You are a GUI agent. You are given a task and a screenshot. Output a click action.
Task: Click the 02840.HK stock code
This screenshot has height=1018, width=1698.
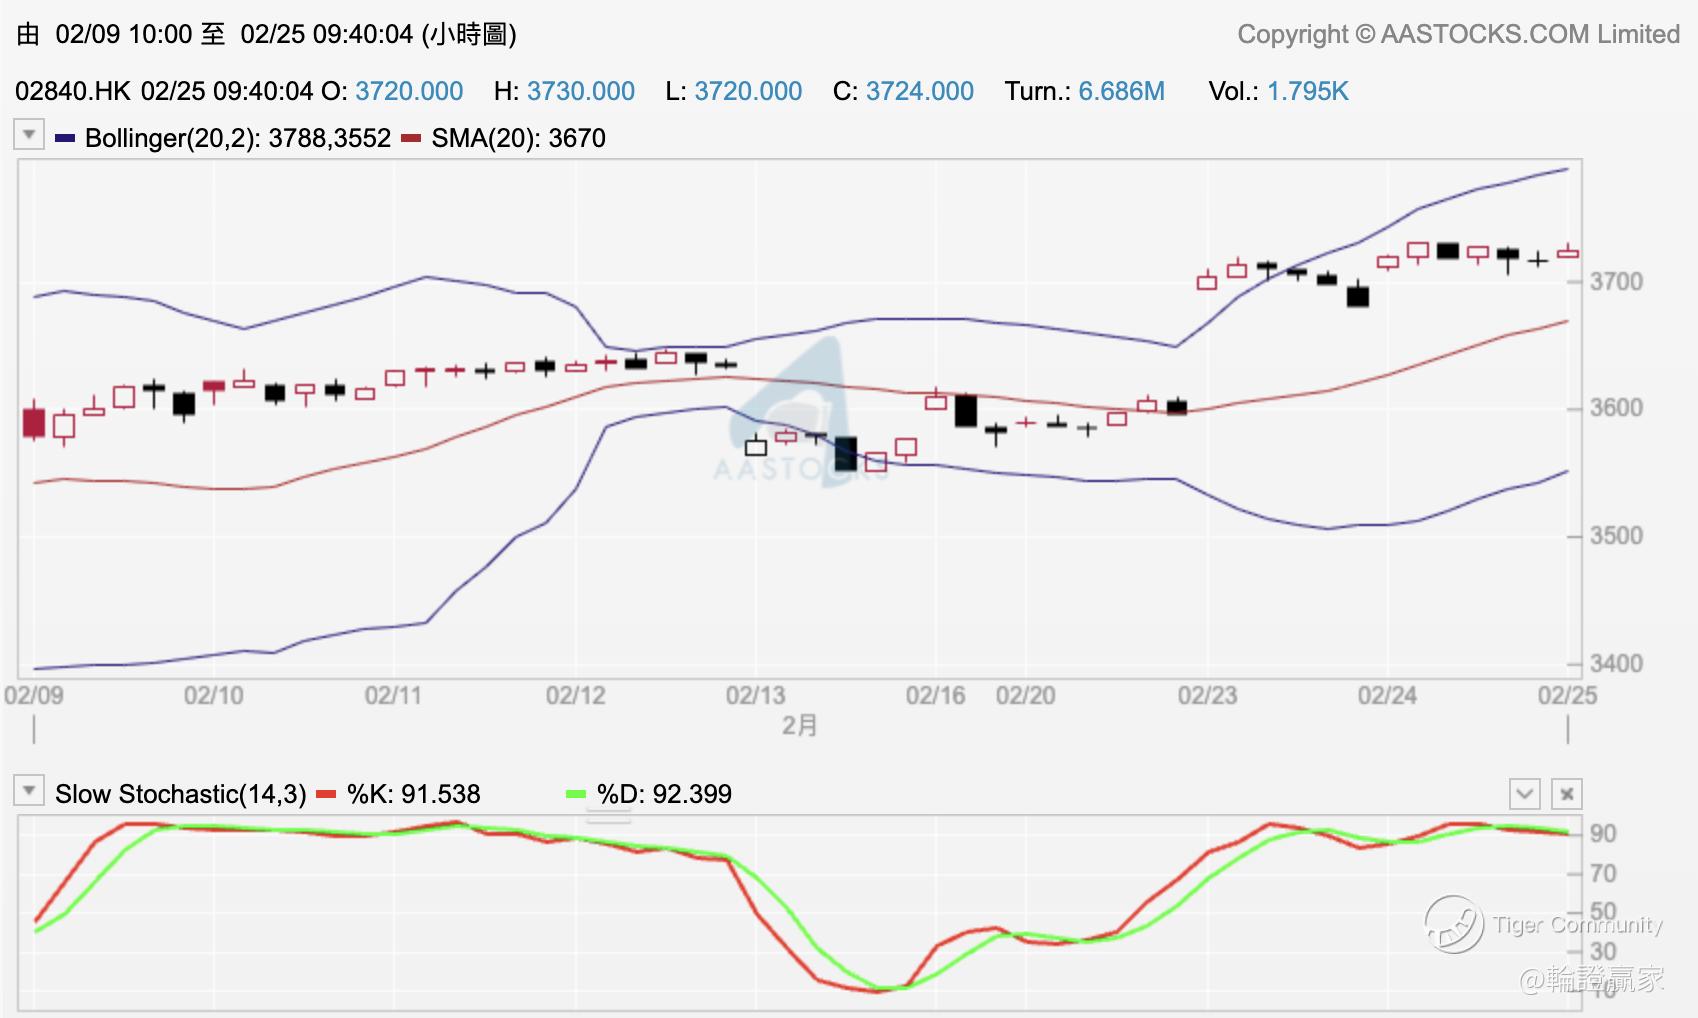tap(73, 91)
